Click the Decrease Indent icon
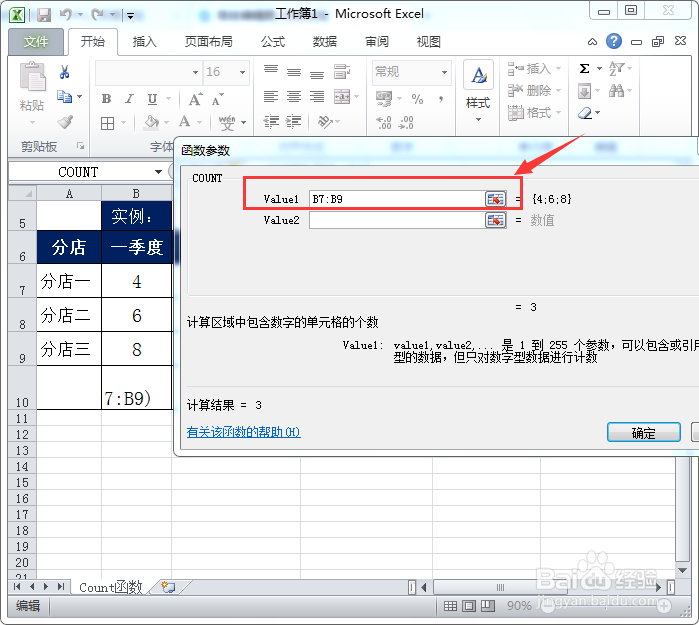 tap(271, 121)
